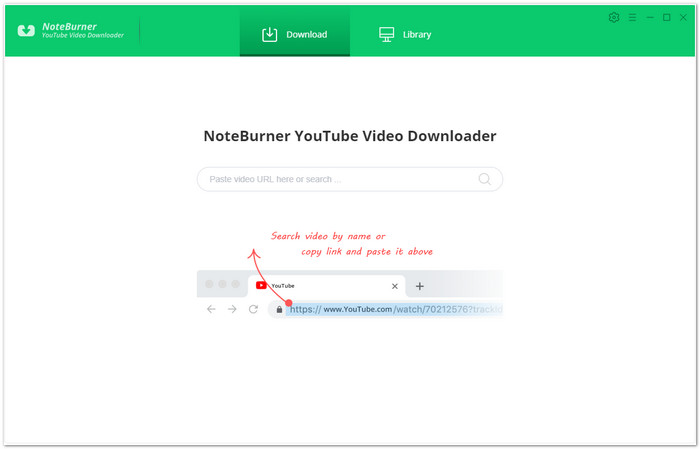
Task: Click the NoteBurner brand name text
Action: (69, 26)
